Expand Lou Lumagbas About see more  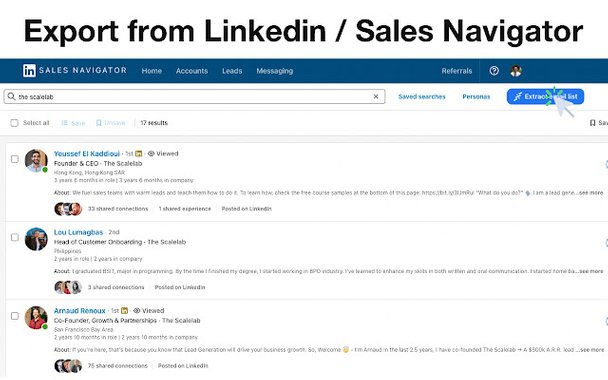pos(591,271)
